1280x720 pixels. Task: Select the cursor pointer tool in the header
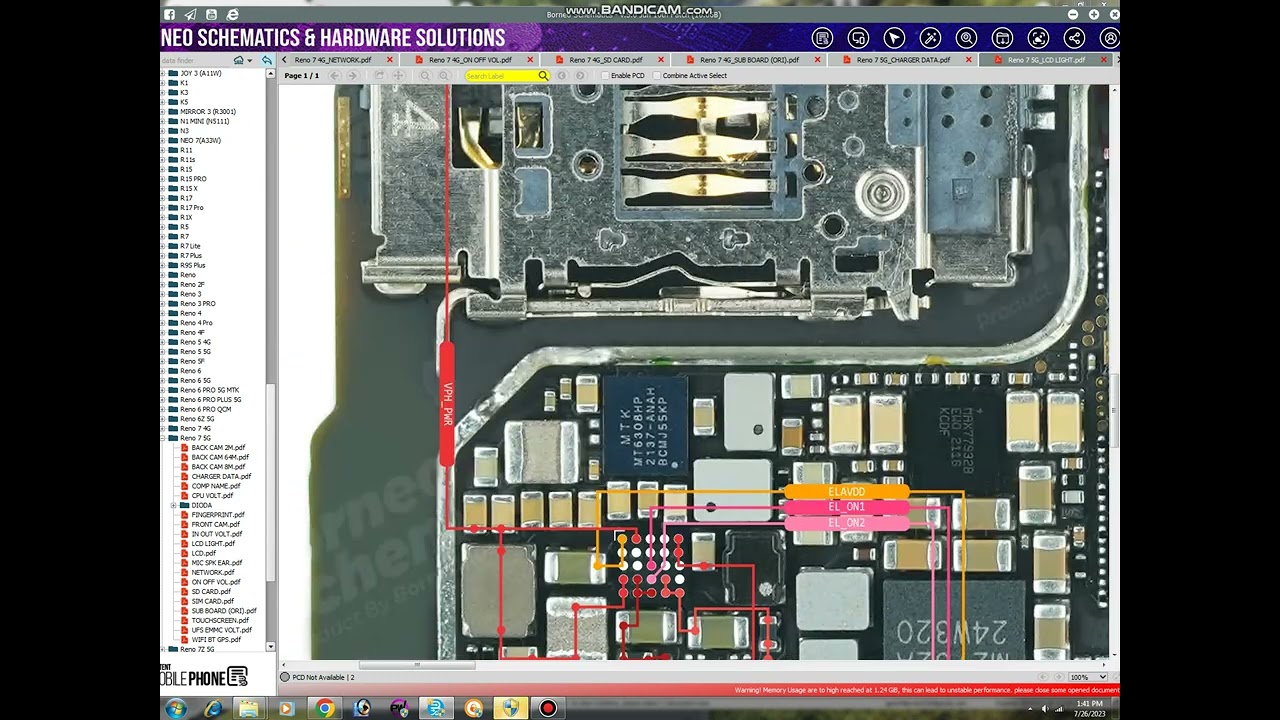894,38
